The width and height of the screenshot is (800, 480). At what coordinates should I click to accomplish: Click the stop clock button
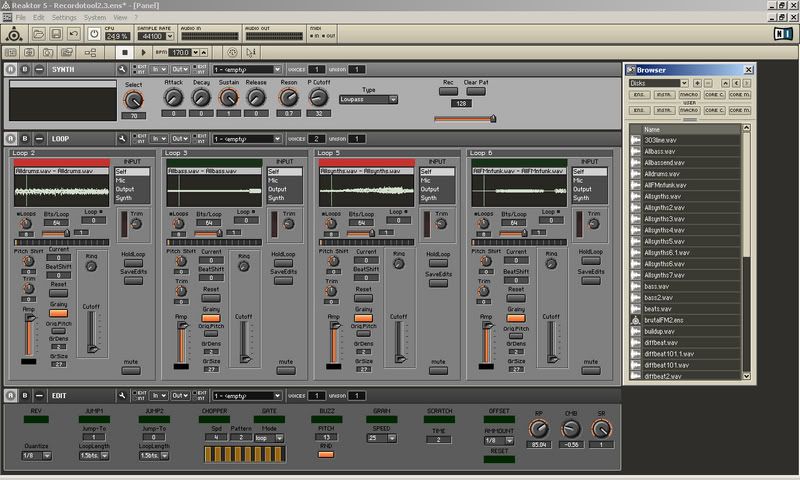pyautogui.click(x=124, y=52)
